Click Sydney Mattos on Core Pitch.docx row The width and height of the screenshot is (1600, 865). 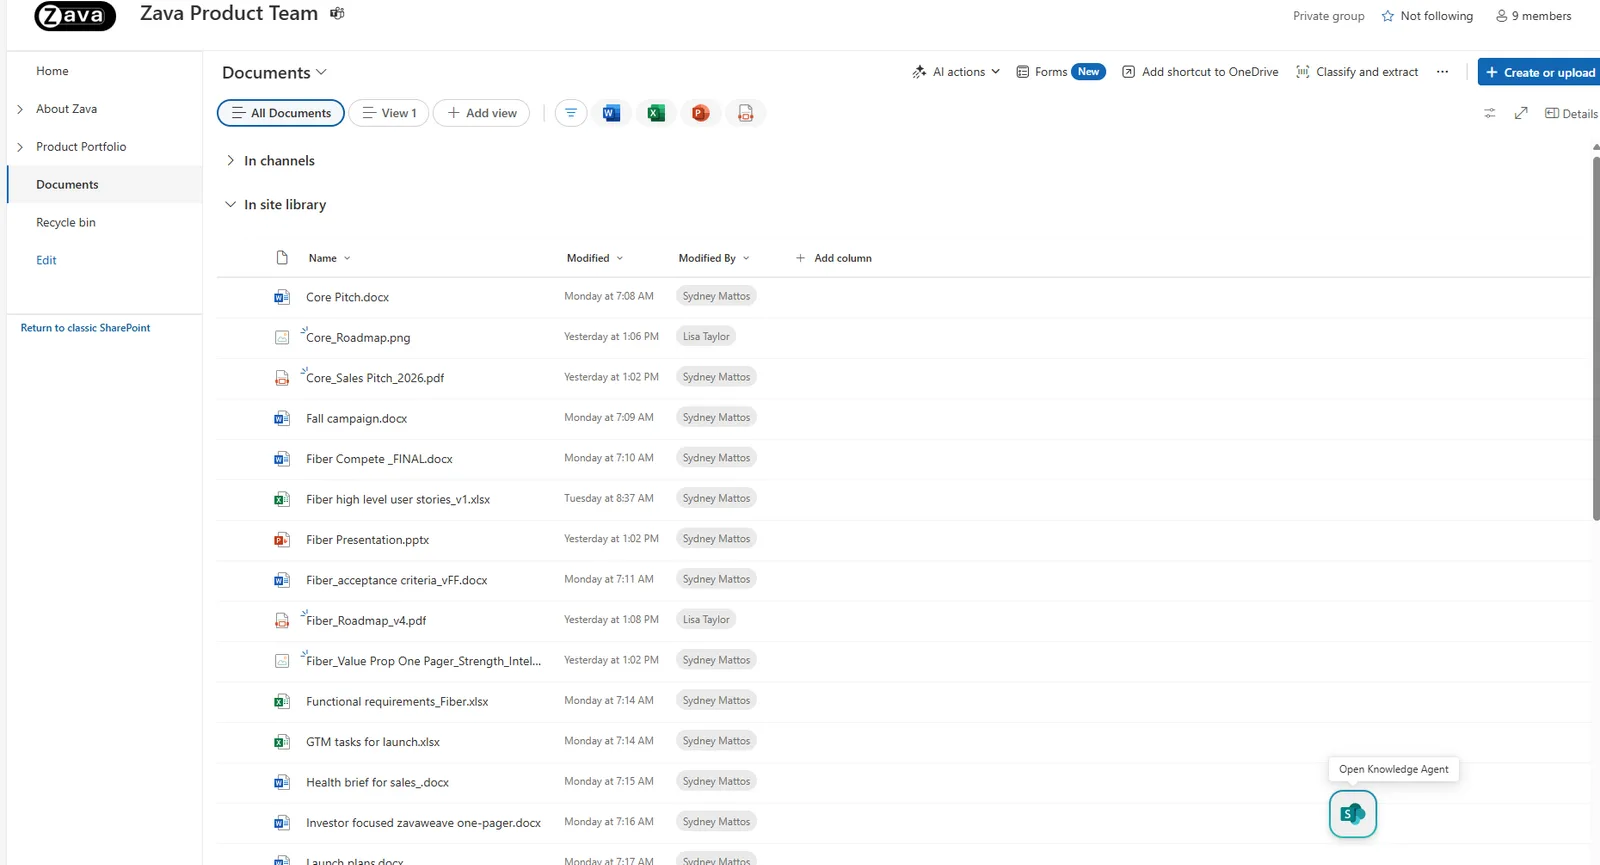click(x=716, y=296)
